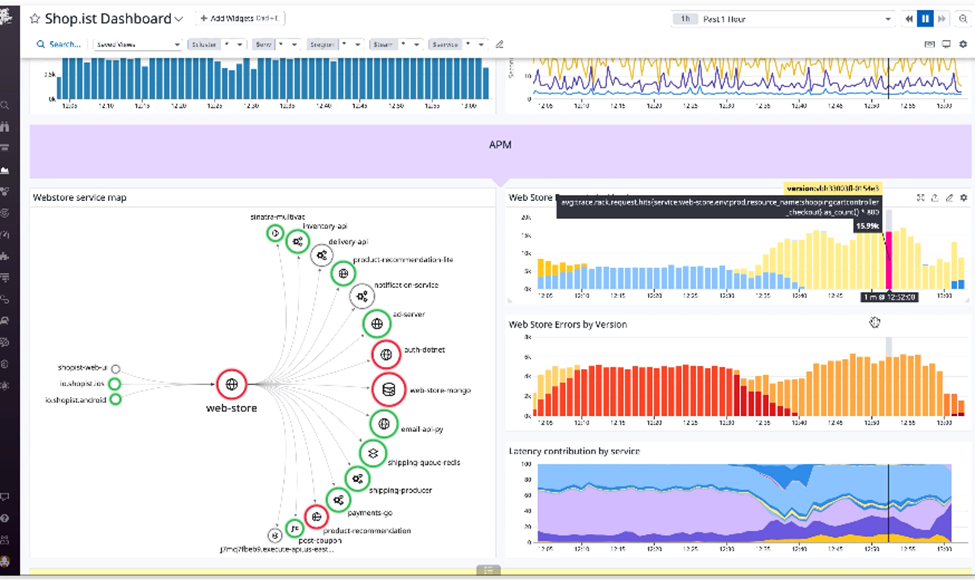The height and width of the screenshot is (581, 979).
Task: Pause live dashboard updates
Action: [925, 19]
